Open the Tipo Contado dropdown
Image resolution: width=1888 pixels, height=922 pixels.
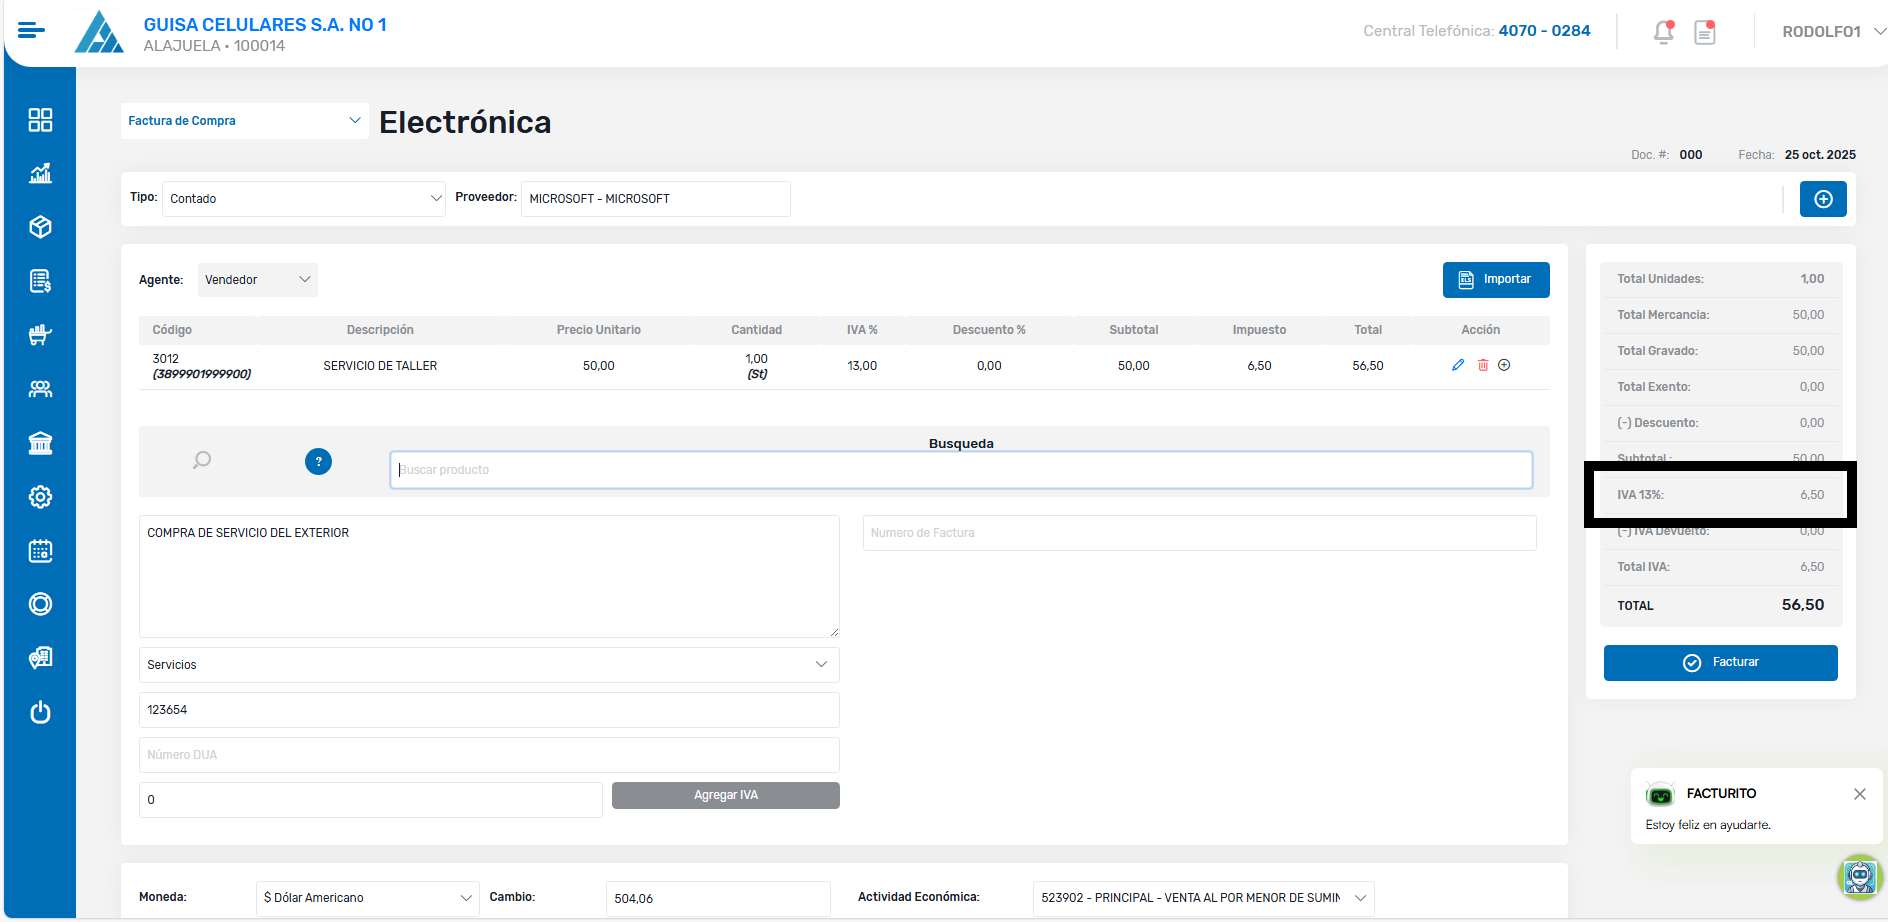point(303,199)
